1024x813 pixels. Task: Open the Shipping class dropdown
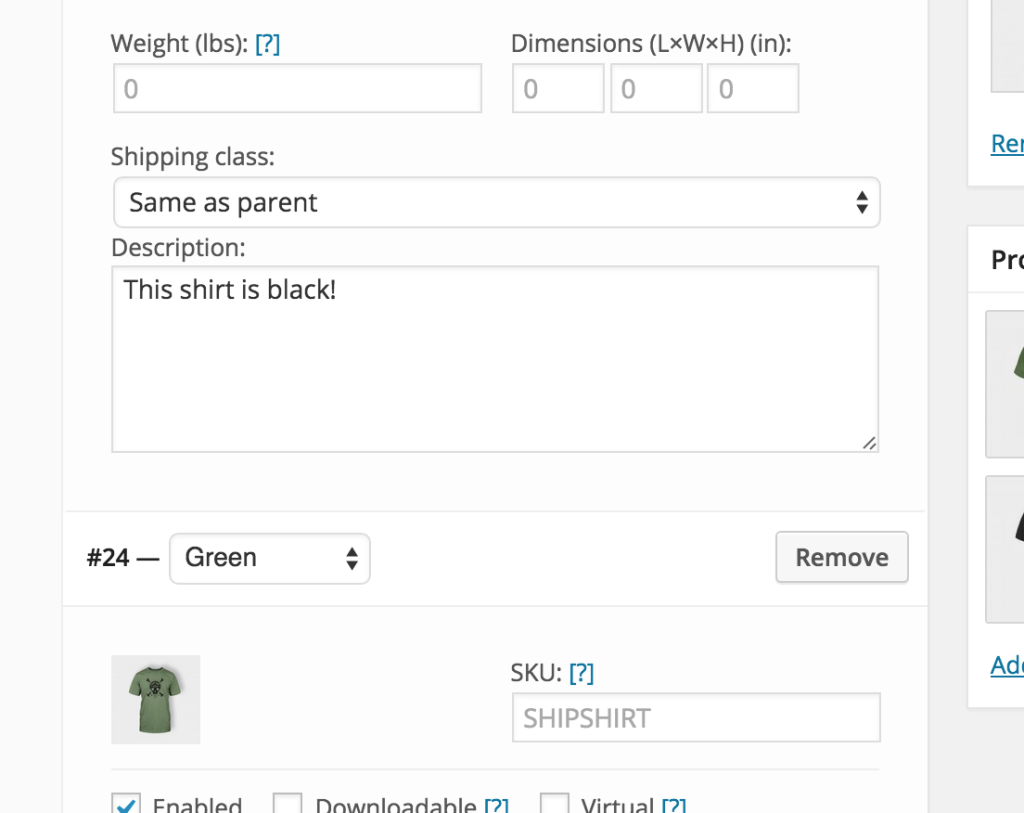pos(495,202)
